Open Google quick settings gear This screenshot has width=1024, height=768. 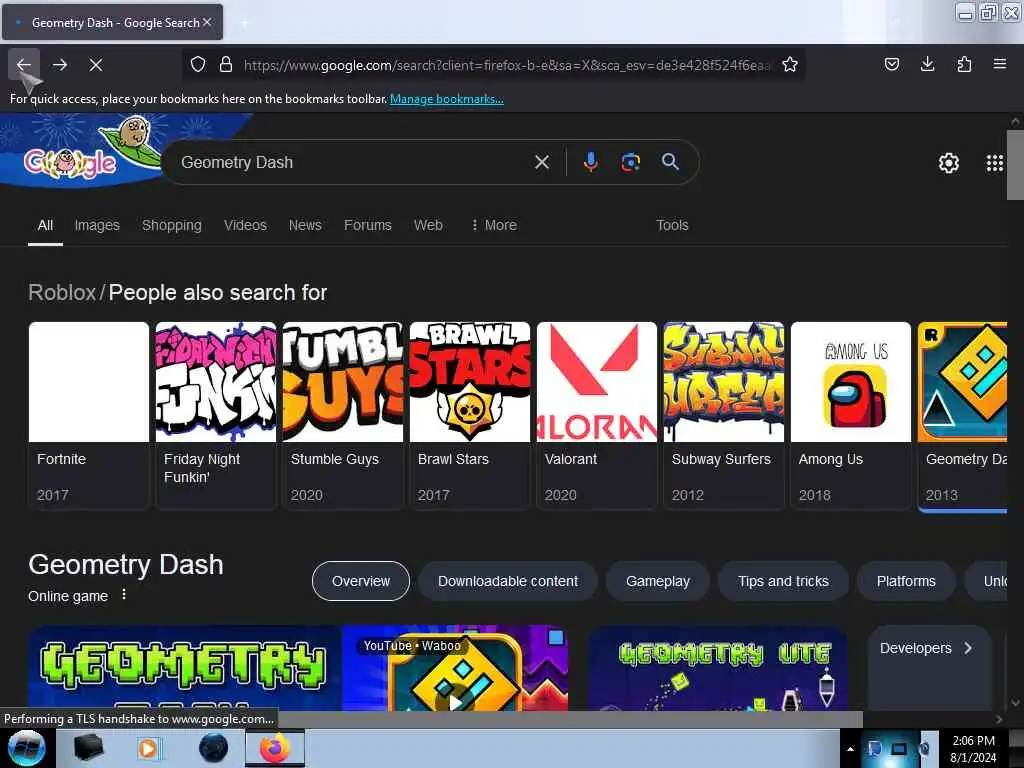coord(948,163)
